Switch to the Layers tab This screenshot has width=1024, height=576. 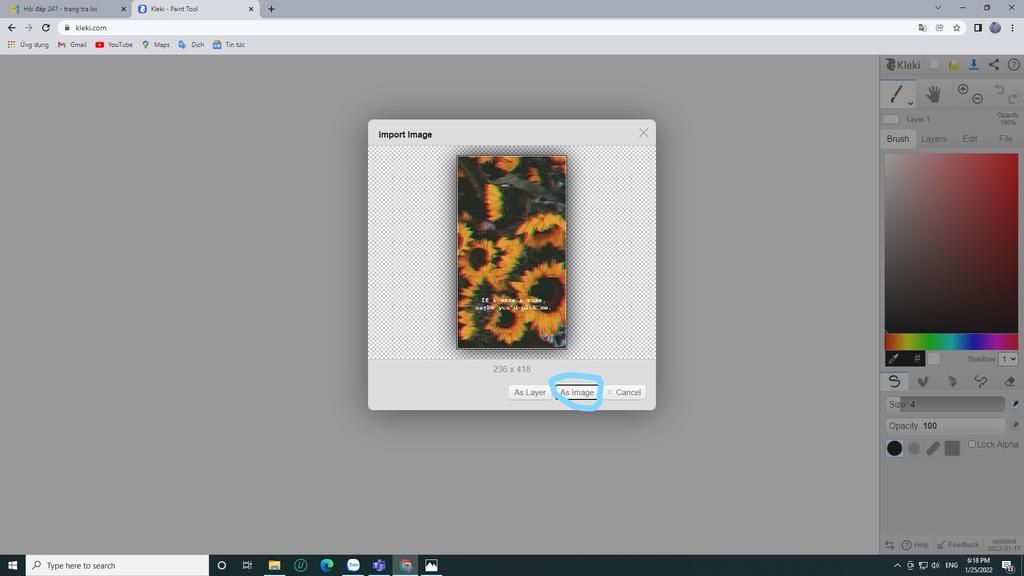[933, 138]
